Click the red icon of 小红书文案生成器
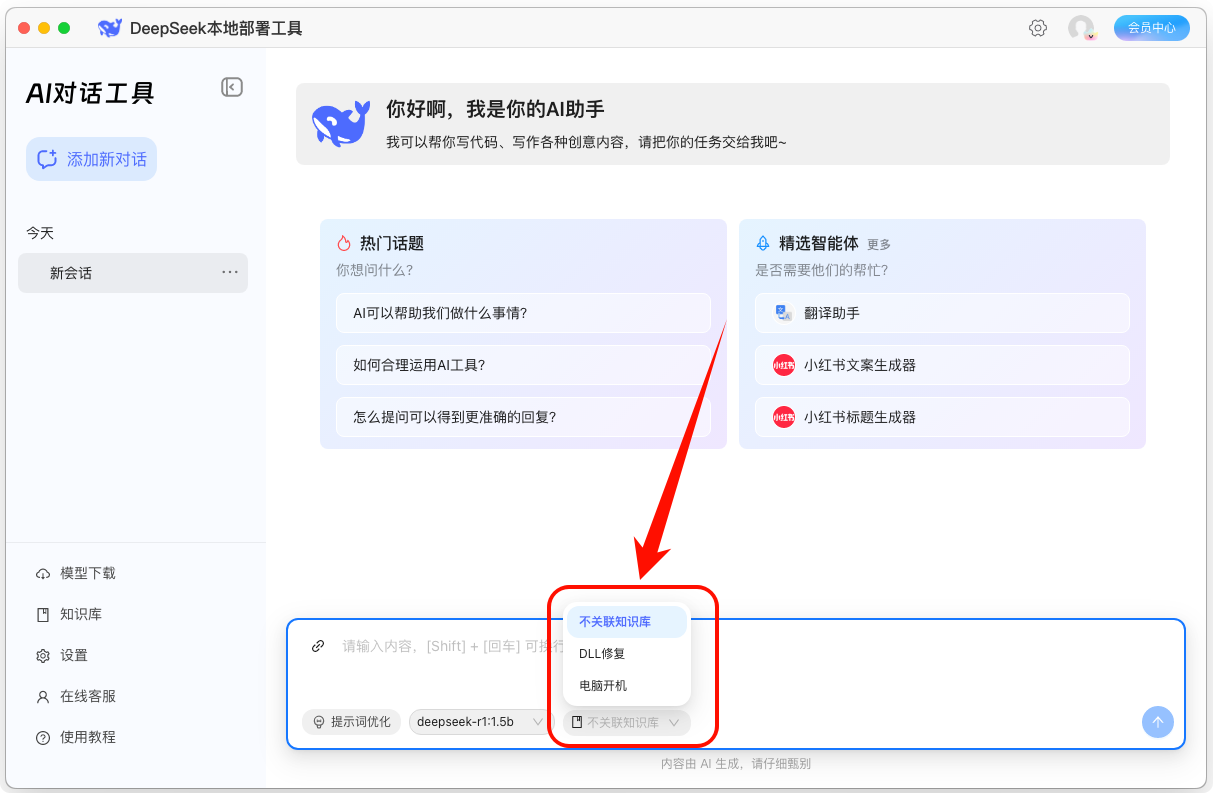 click(784, 365)
